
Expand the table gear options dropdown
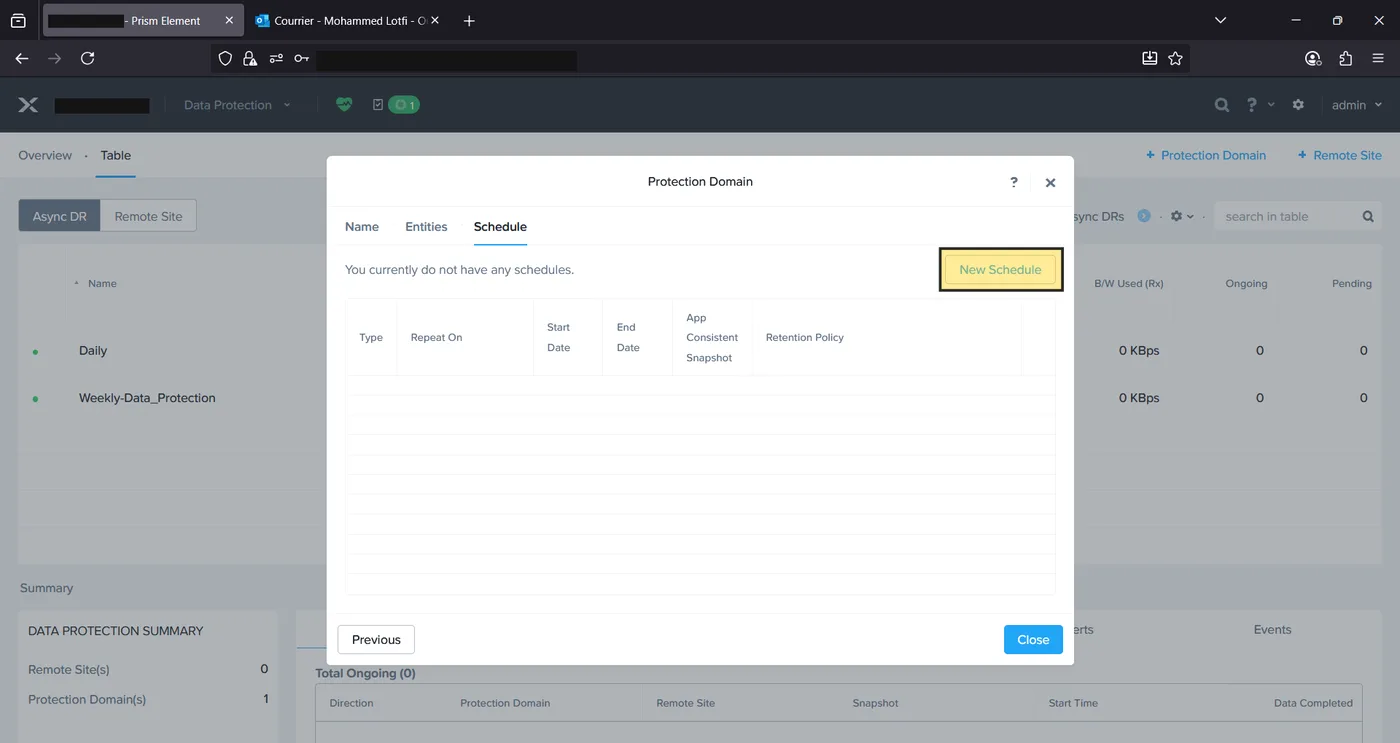[x=1182, y=216]
